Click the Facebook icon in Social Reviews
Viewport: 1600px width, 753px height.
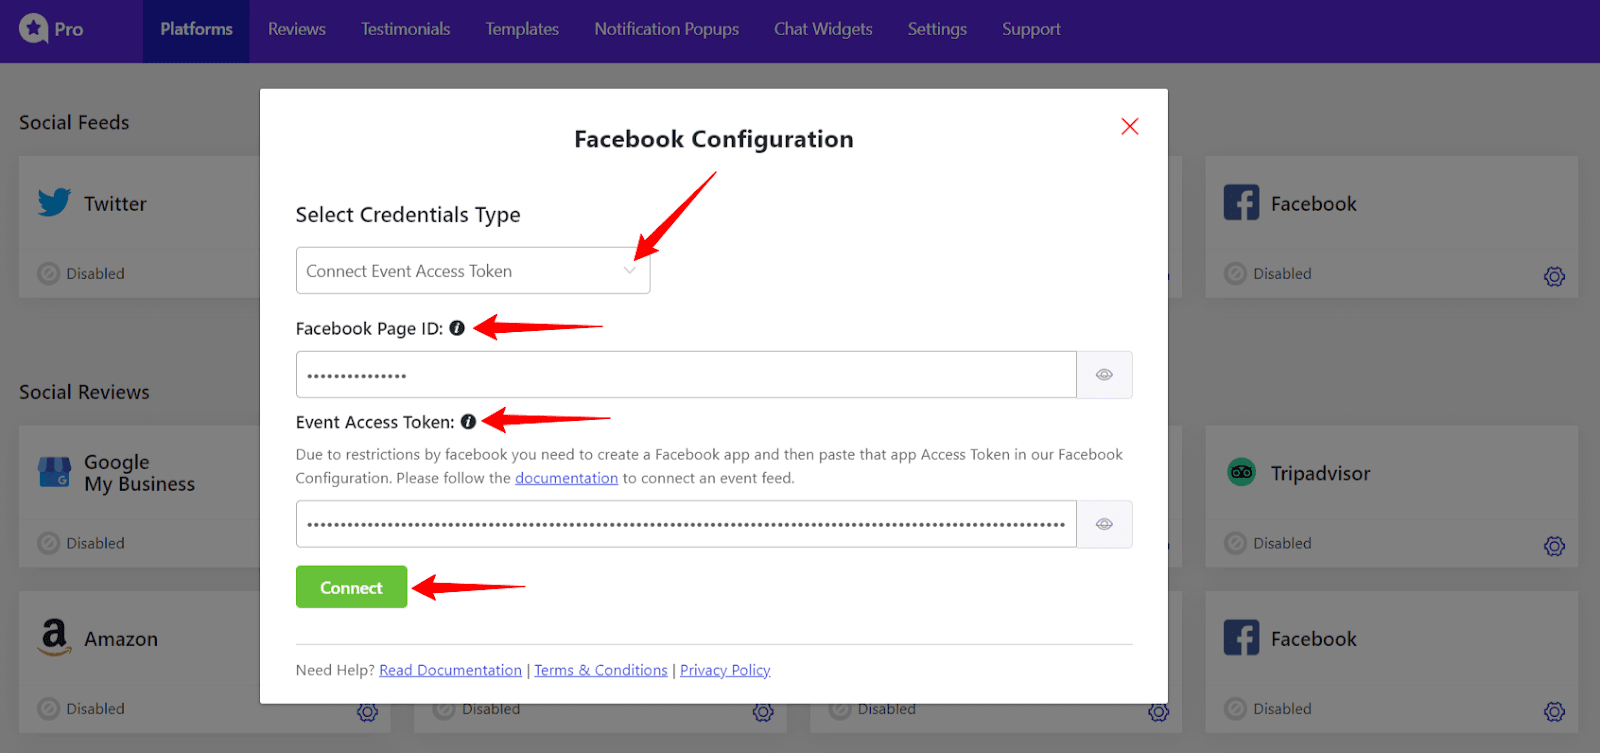point(1241,638)
